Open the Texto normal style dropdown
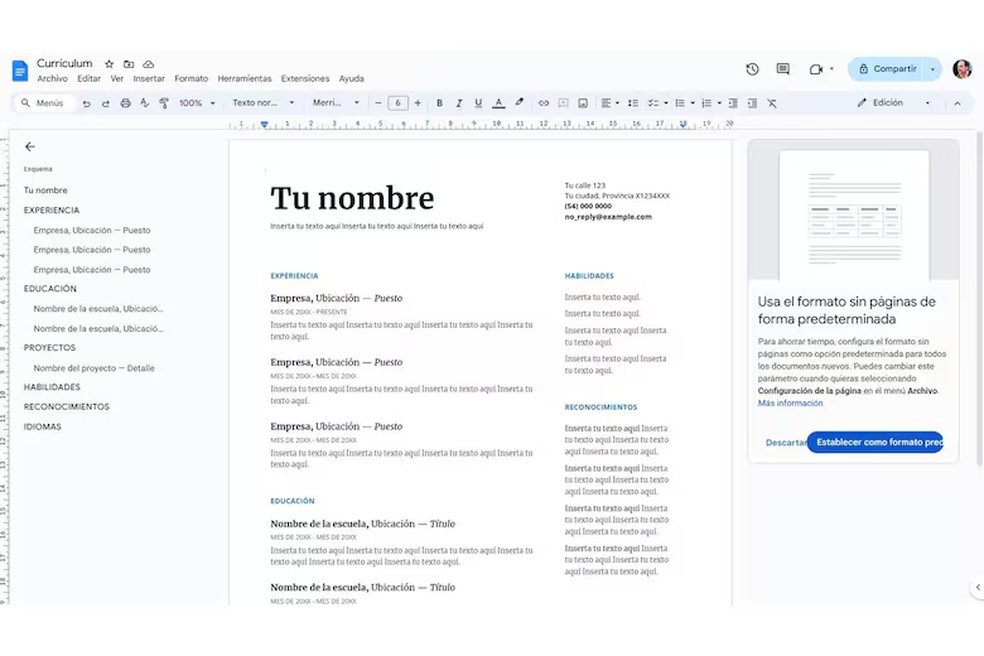984x656 pixels. click(263, 103)
